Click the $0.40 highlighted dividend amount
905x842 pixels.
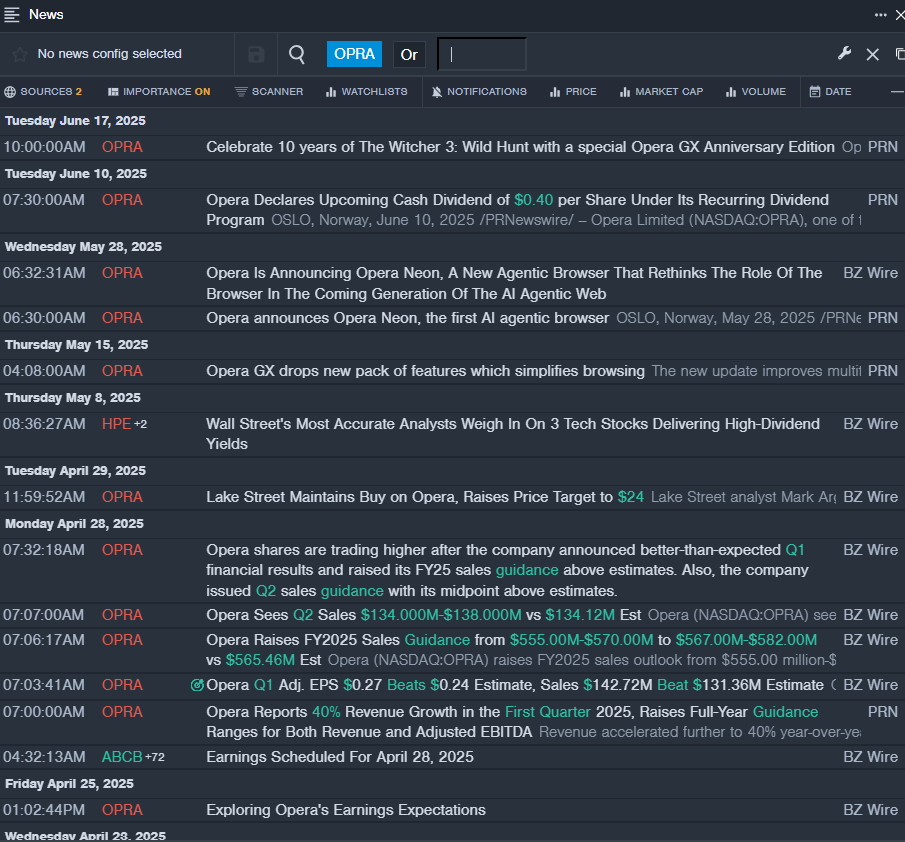(533, 200)
